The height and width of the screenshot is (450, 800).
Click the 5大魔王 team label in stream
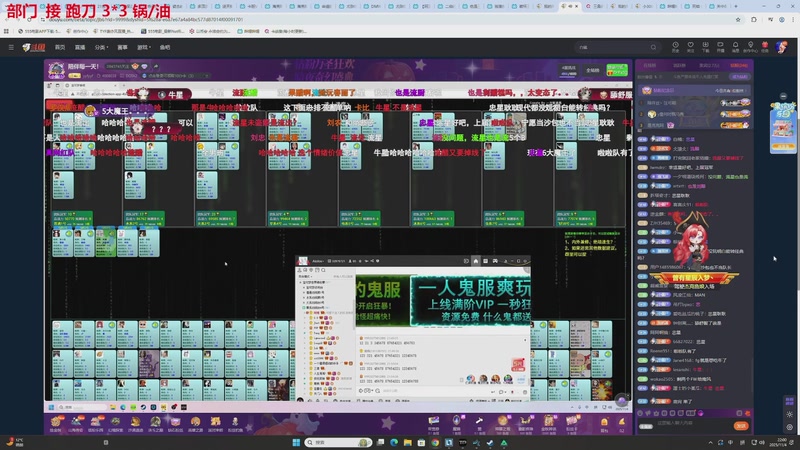tap(111, 111)
